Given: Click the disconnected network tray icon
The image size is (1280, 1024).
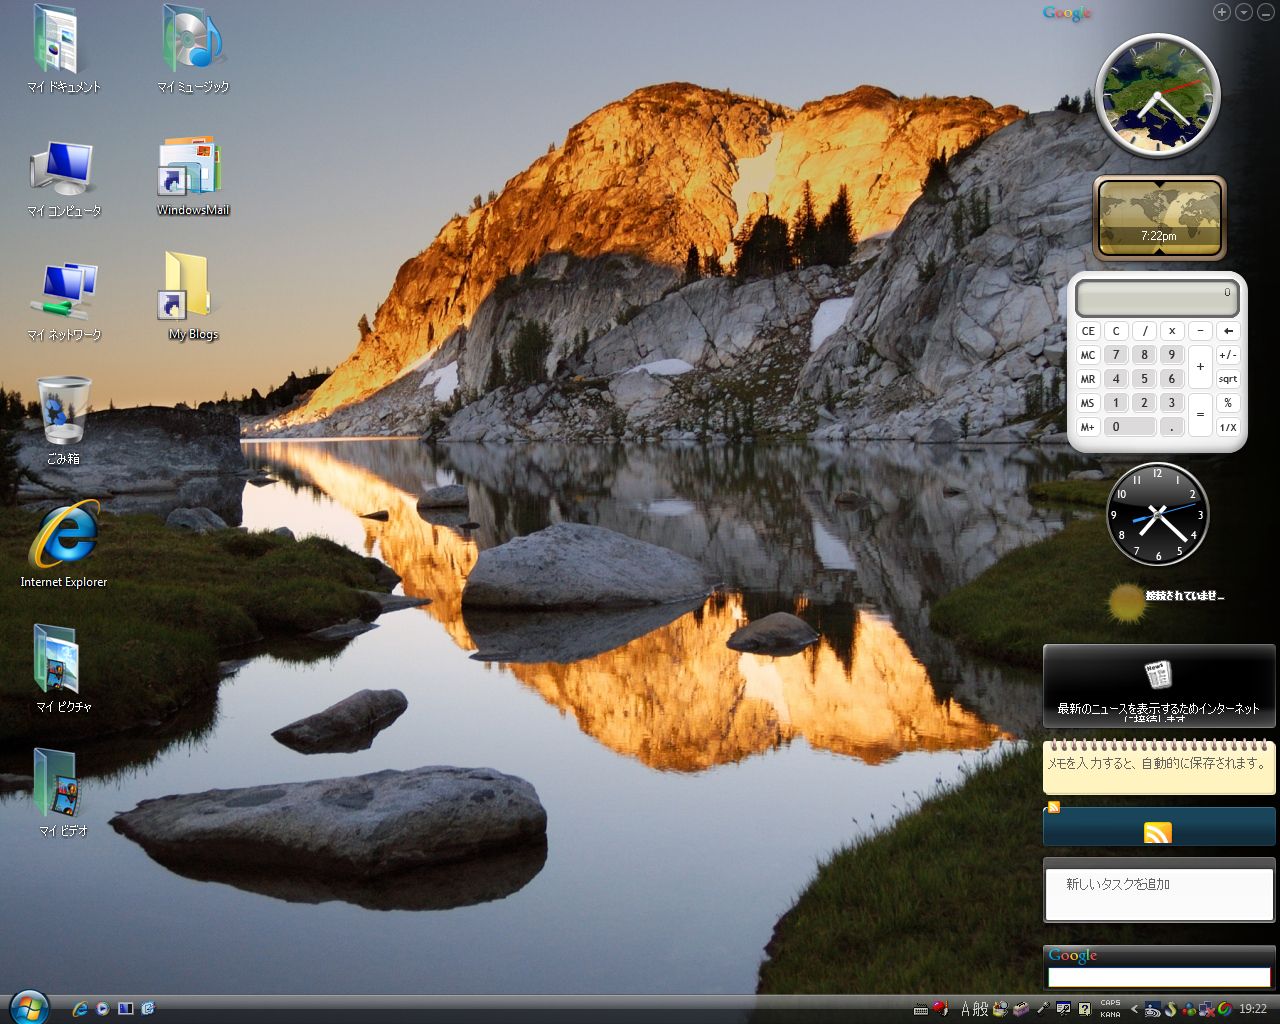Looking at the screenshot, I should point(1207,1009).
